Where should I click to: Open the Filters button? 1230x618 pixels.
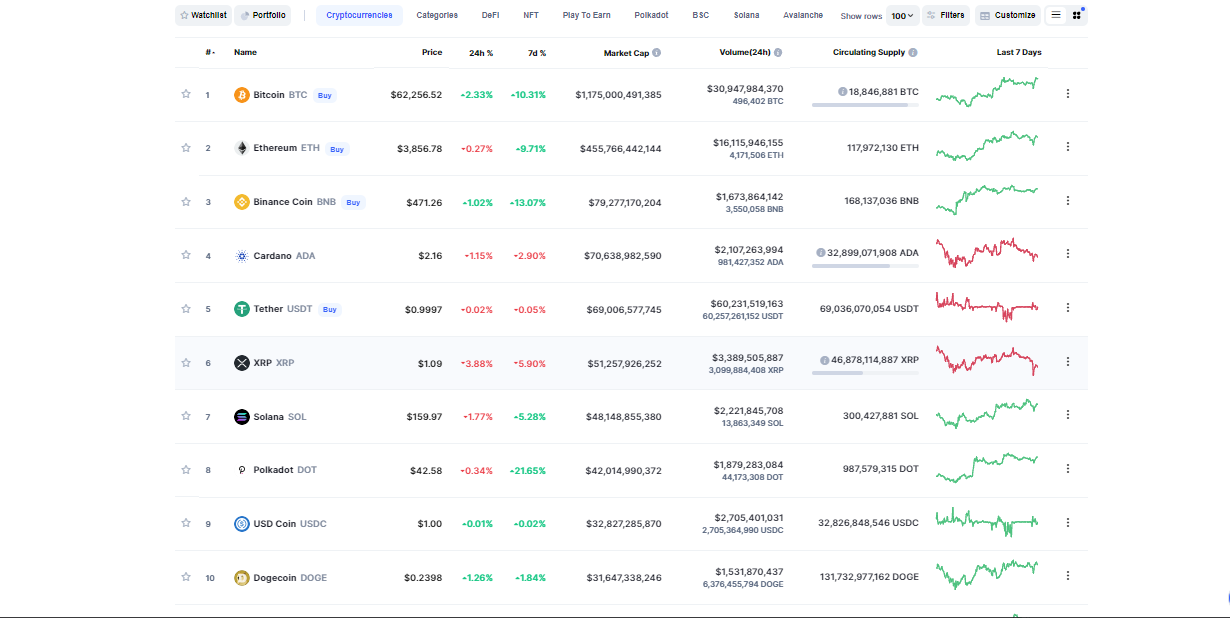point(946,15)
